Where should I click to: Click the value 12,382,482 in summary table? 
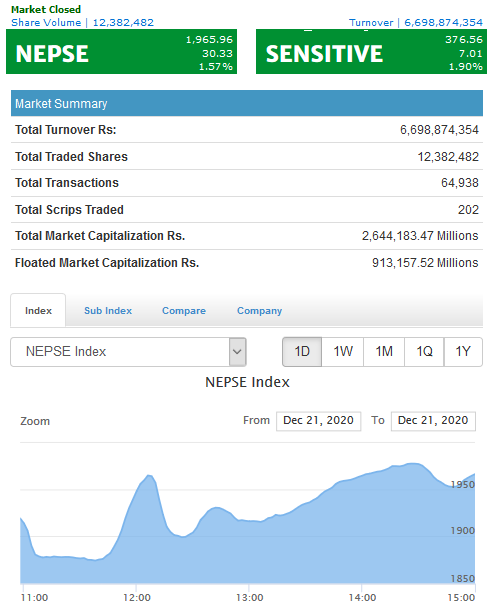448,157
